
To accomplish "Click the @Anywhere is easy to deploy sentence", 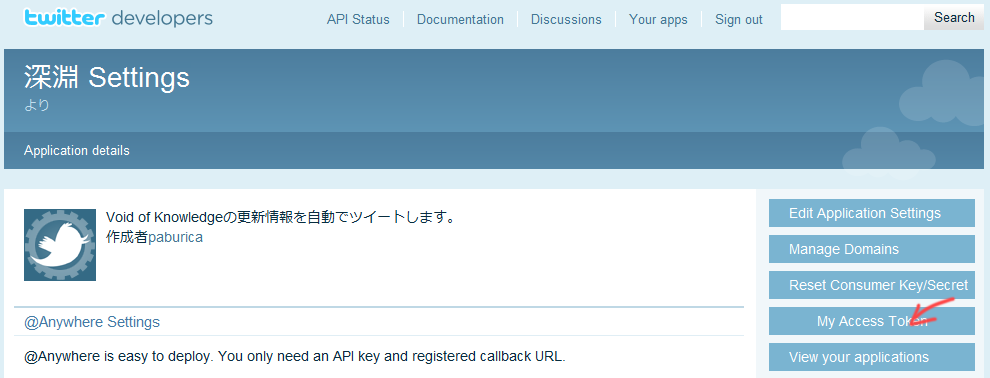I will (295, 357).
